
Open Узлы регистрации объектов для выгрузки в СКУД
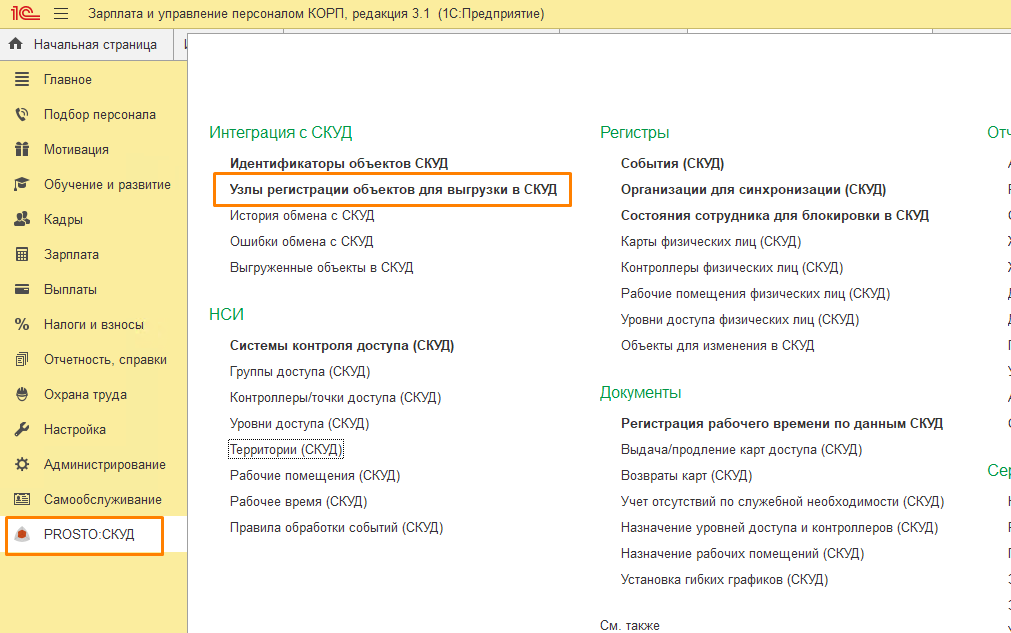[393, 189]
